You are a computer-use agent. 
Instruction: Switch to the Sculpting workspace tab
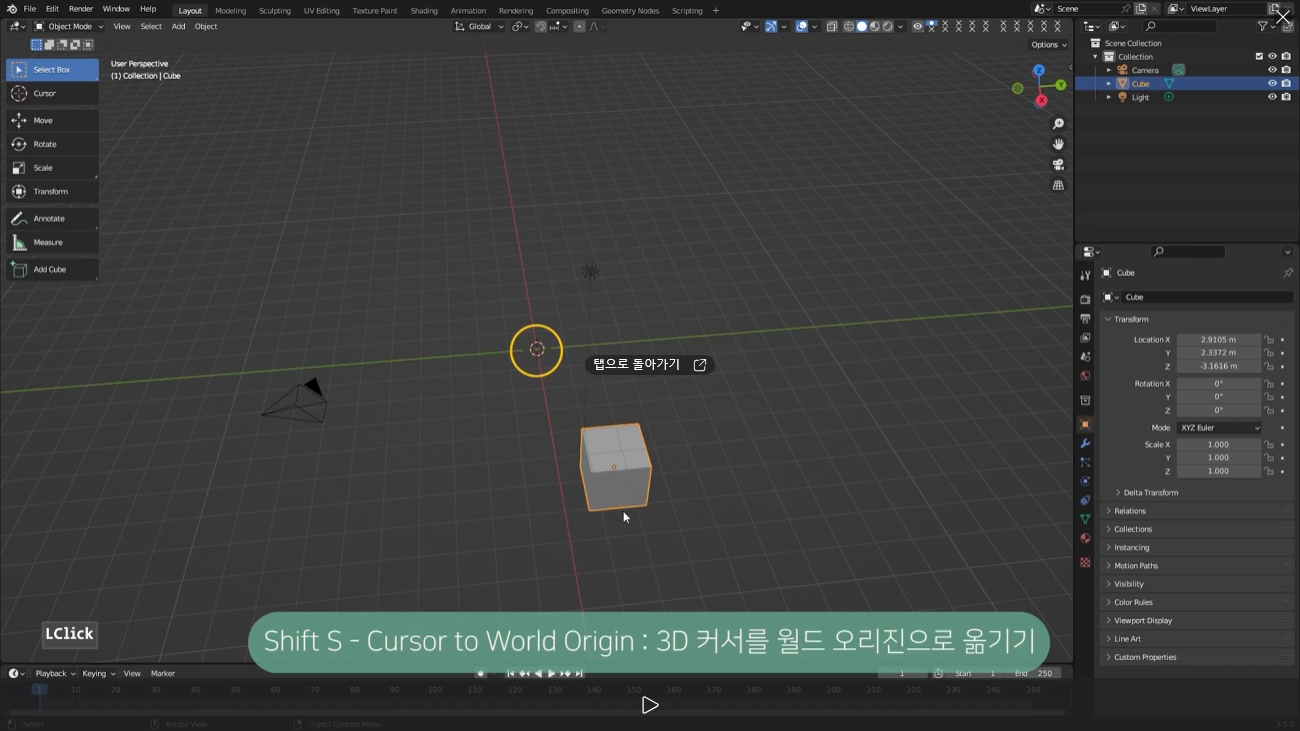pyautogui.click(x=275, y=11)
